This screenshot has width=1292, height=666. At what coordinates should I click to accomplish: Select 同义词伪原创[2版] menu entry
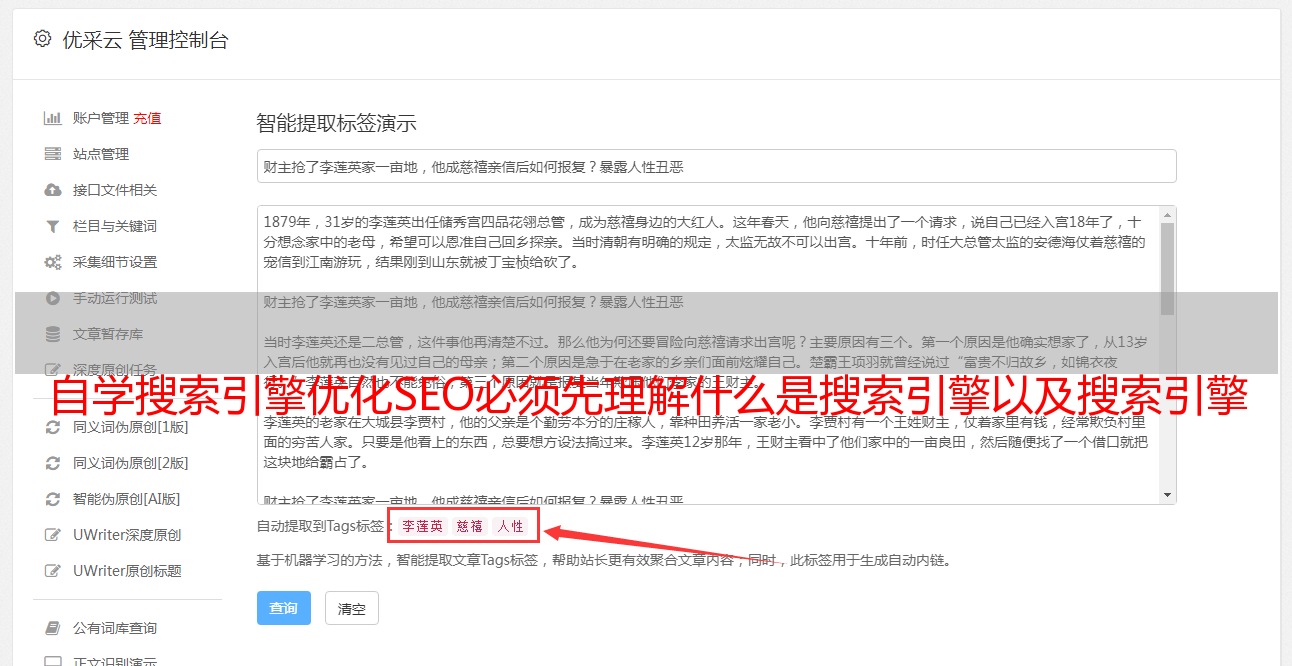pyautogui.click(x=130, y=463)
